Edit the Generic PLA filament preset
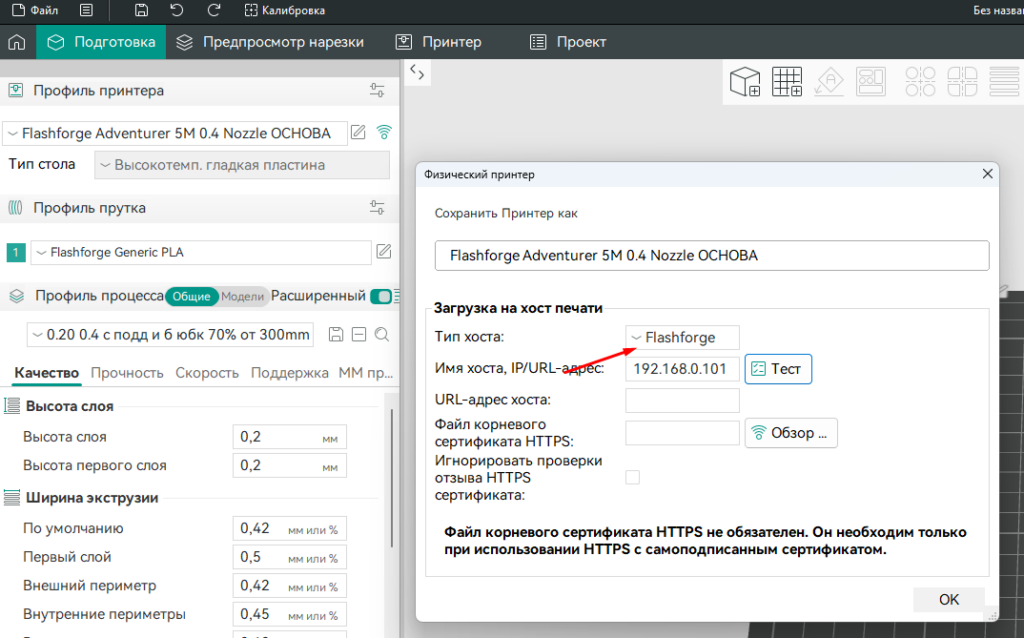1024x638 pixels. coord(384,251)
